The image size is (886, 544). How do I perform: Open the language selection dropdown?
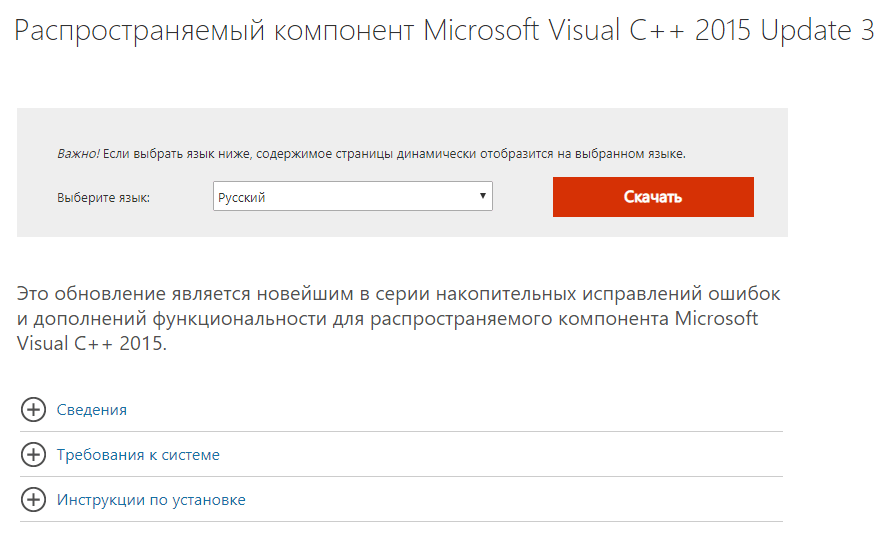coord(352,197)
